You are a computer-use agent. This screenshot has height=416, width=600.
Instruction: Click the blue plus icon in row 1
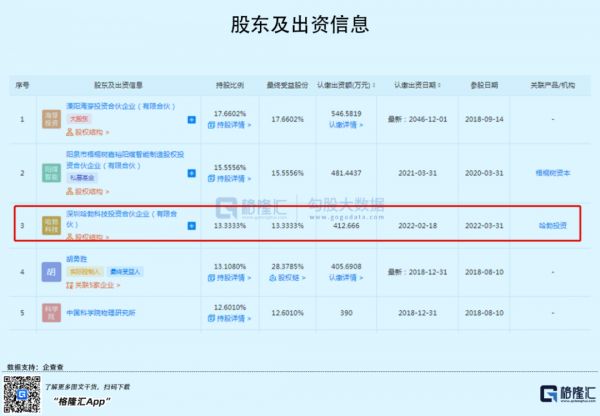coord(191,120)
